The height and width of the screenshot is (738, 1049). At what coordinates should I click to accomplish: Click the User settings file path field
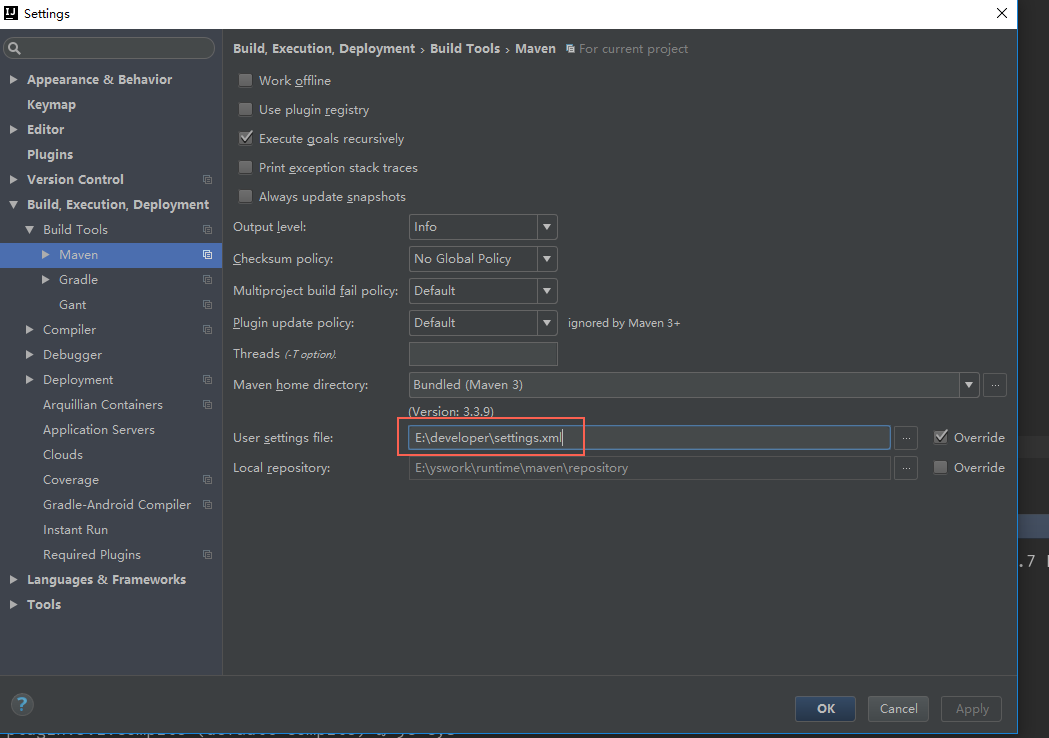[650, 438]
